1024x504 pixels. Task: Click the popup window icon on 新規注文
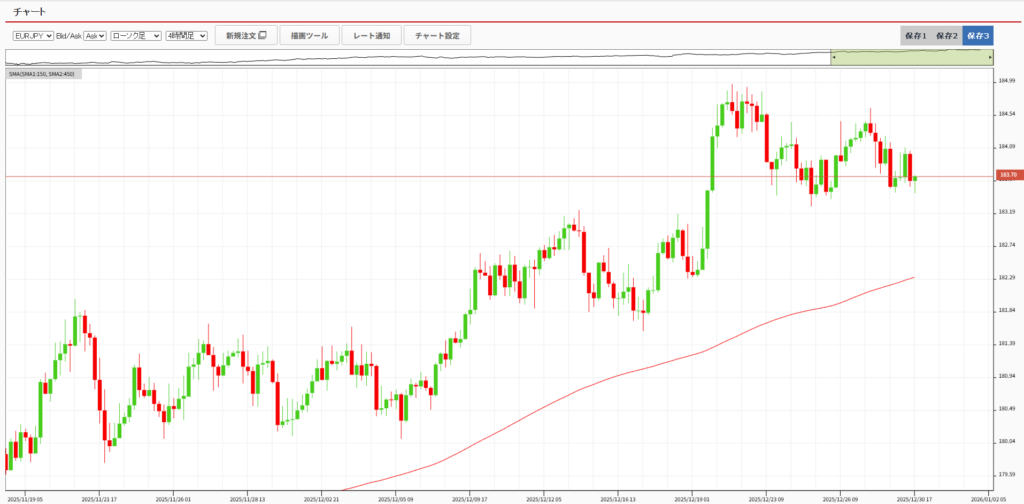click(x=262, y=36)
